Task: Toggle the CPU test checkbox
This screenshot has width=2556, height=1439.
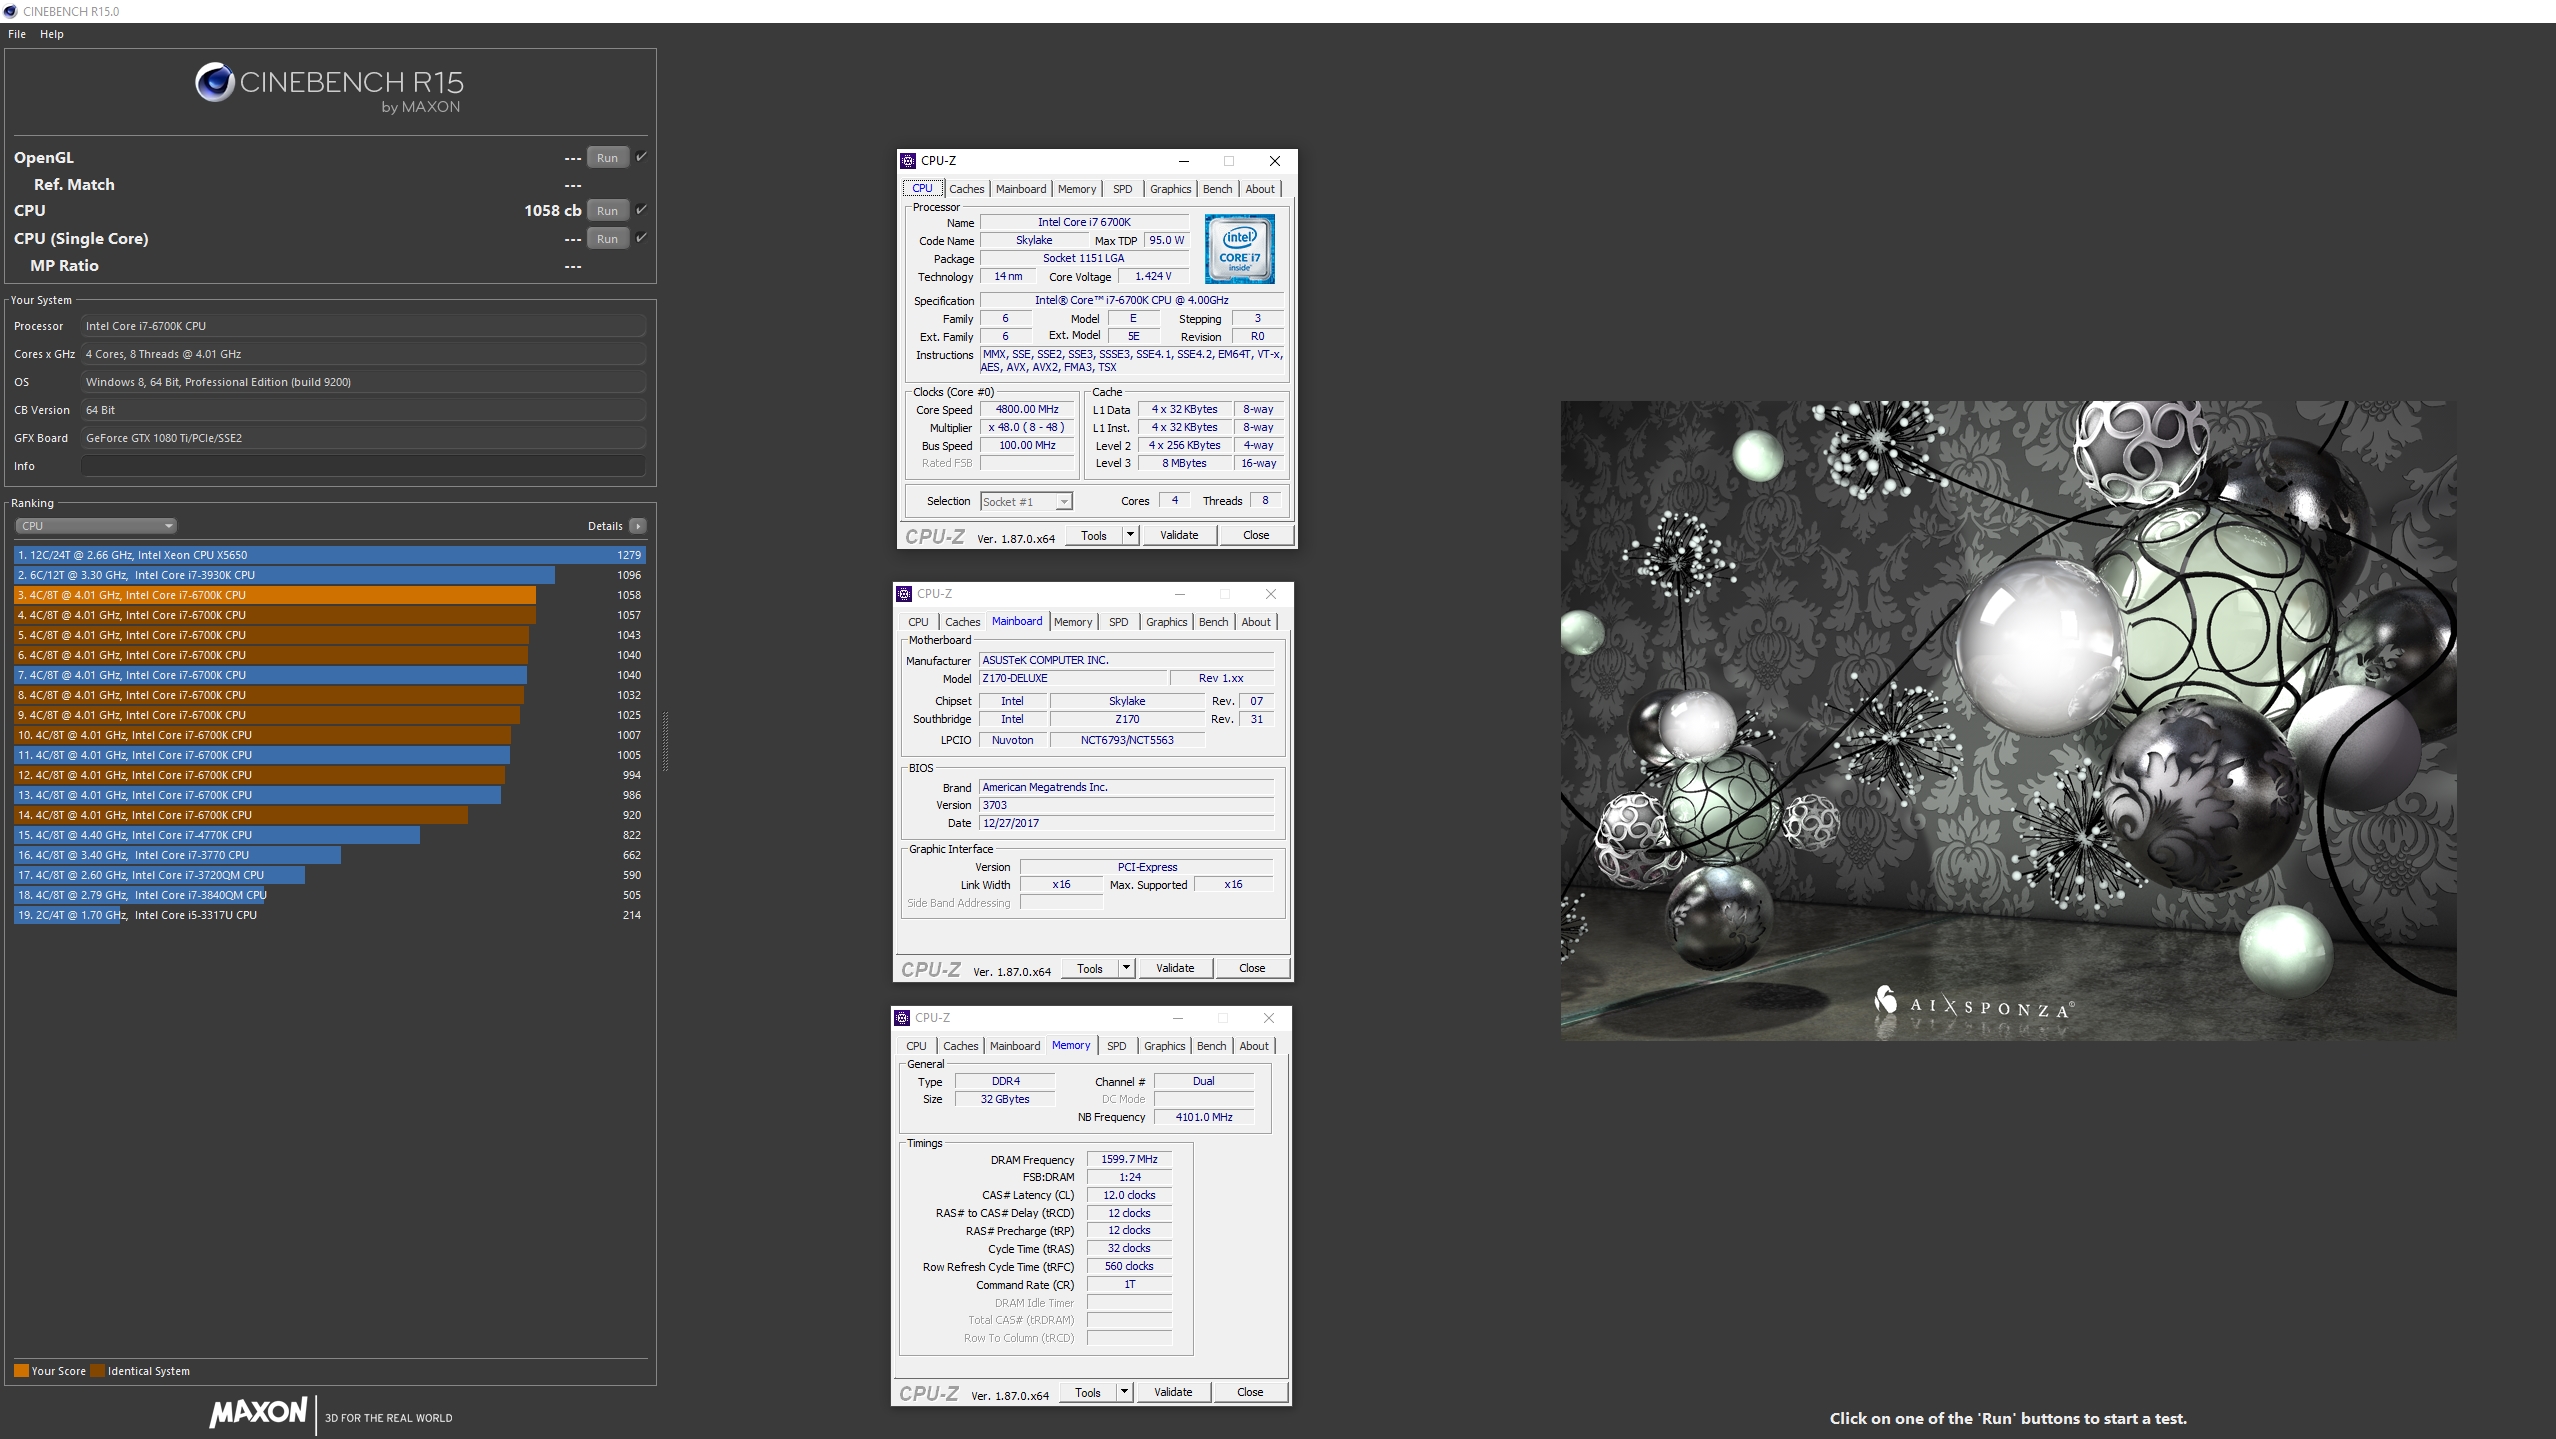Action: click(x=641, y=210)
